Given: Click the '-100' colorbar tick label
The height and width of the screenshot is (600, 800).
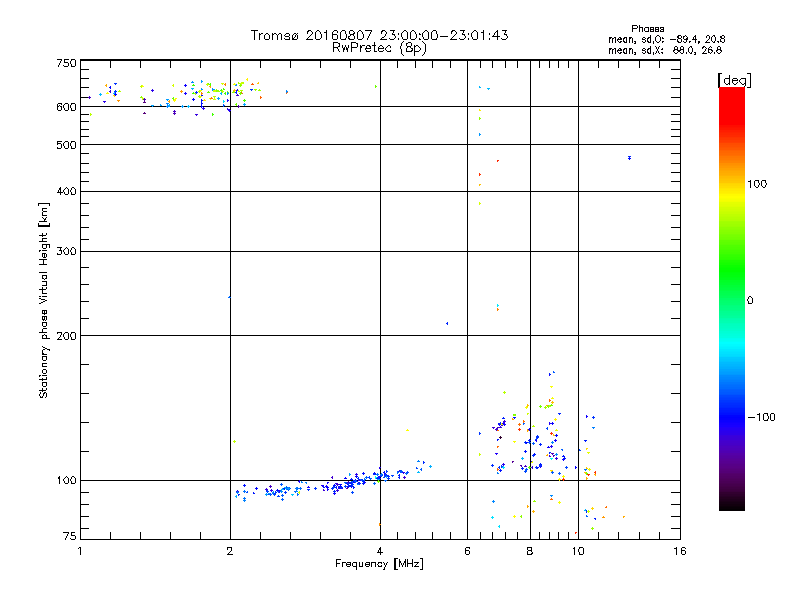Looking at the screenshot, I should pos(761,417).
